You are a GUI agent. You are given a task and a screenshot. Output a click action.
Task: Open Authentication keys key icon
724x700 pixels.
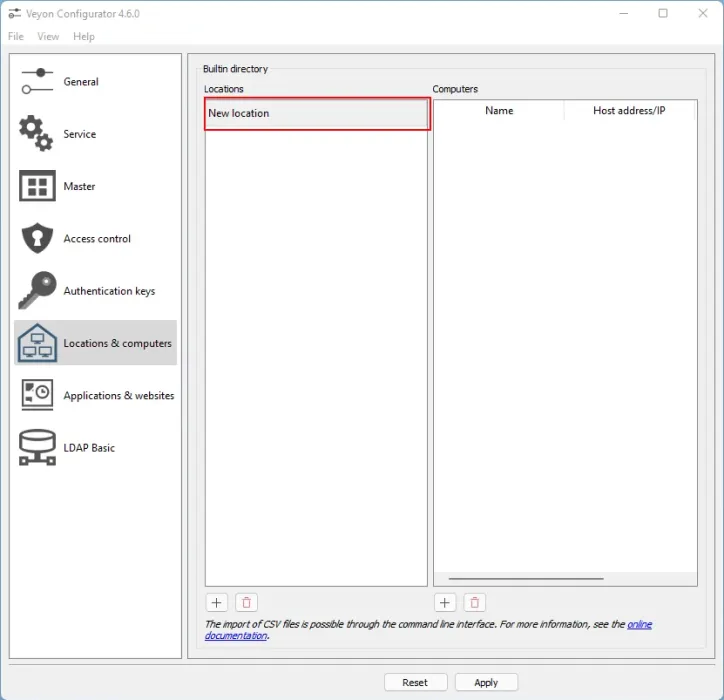[37, 290]
